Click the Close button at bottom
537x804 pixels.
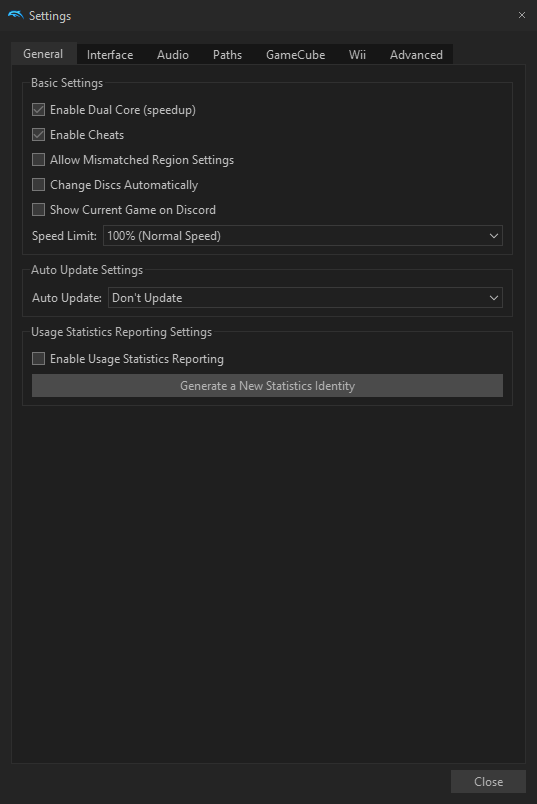tap(488, 781)
